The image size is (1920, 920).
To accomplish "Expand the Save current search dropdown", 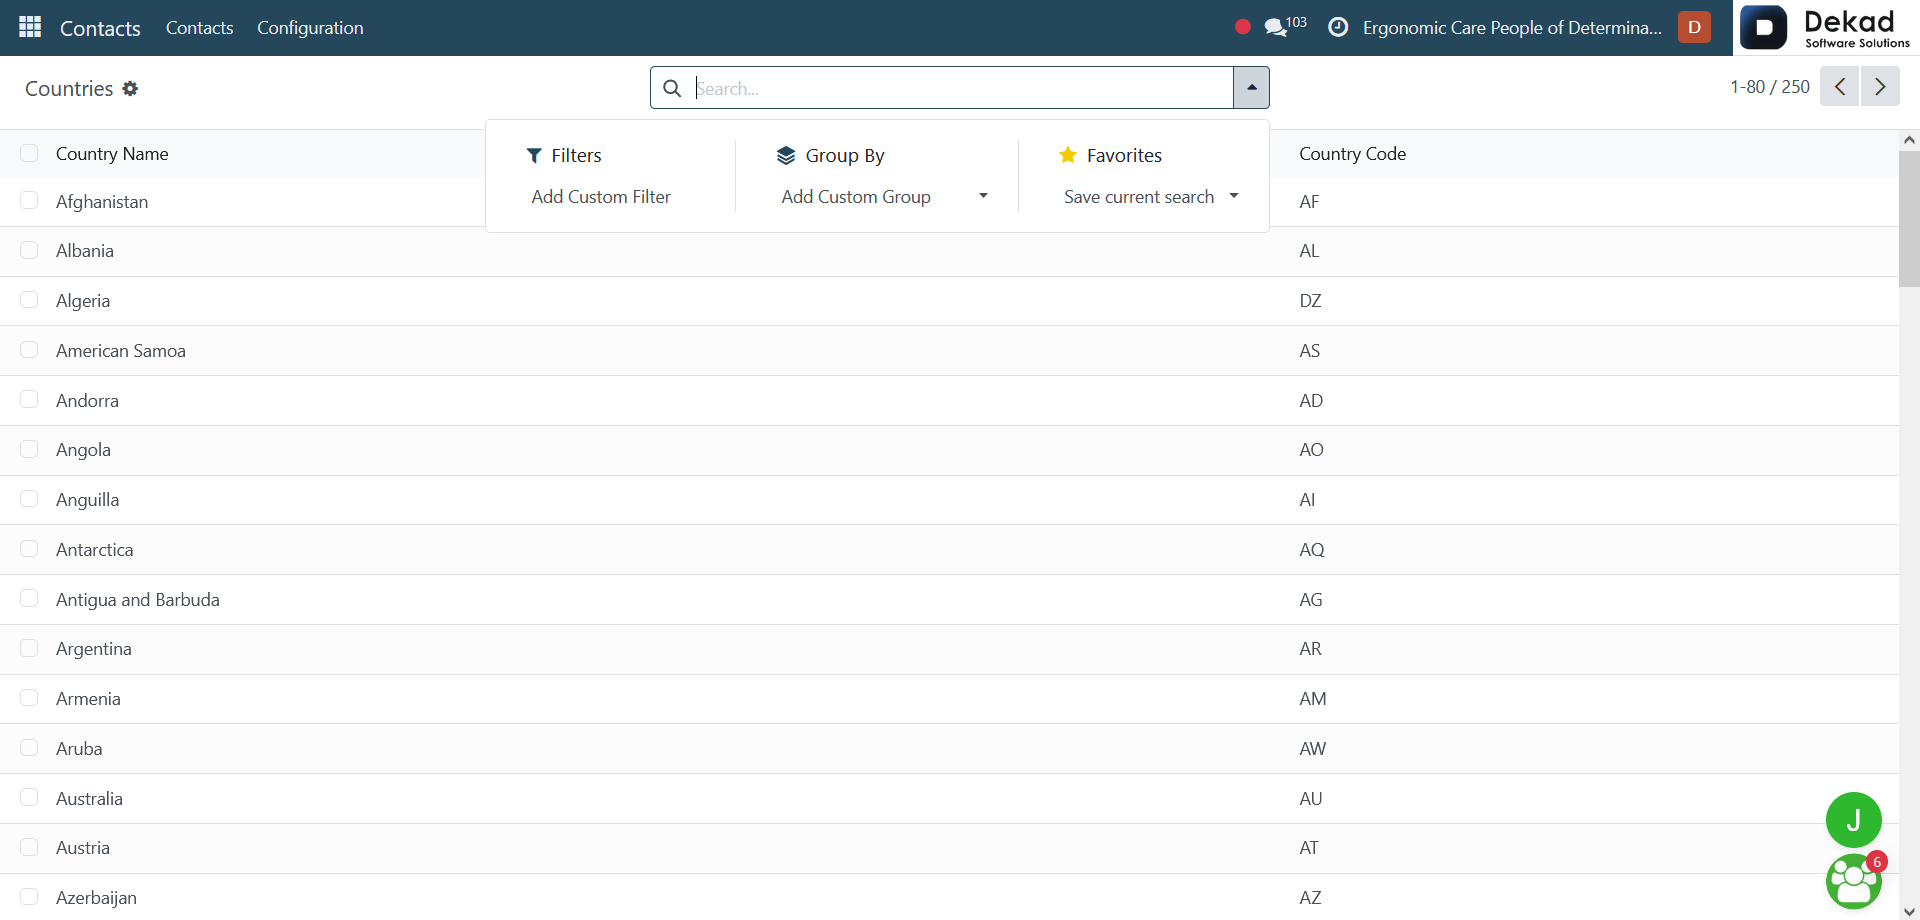I will (x=1234, y=196).
